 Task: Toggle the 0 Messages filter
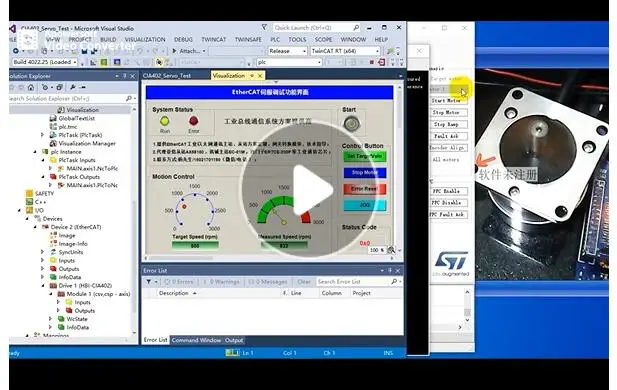coord(268,282)
